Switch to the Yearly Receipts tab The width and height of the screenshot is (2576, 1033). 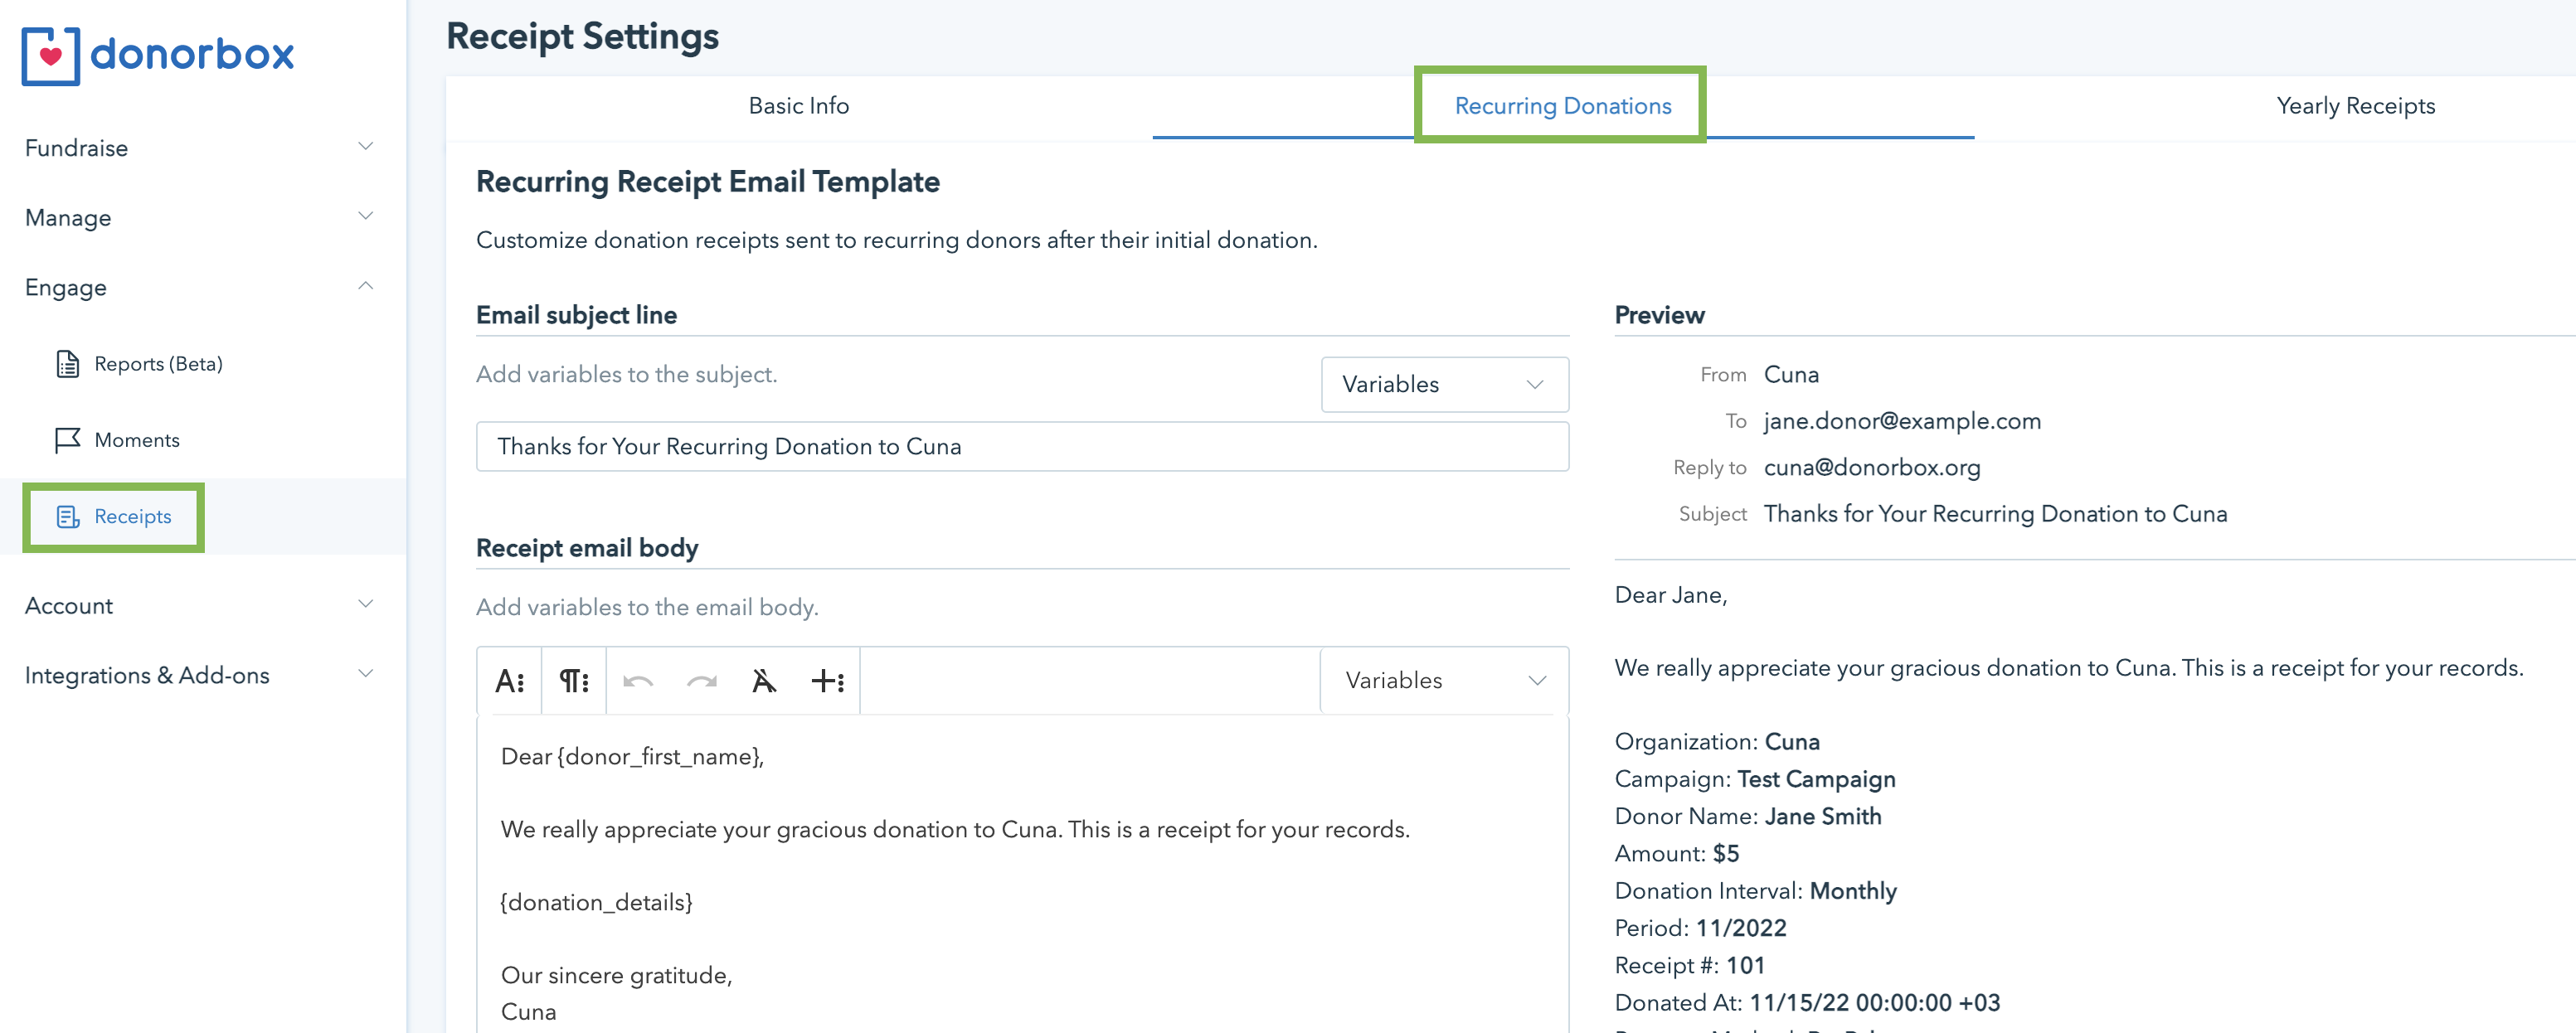click(2355, 106)
